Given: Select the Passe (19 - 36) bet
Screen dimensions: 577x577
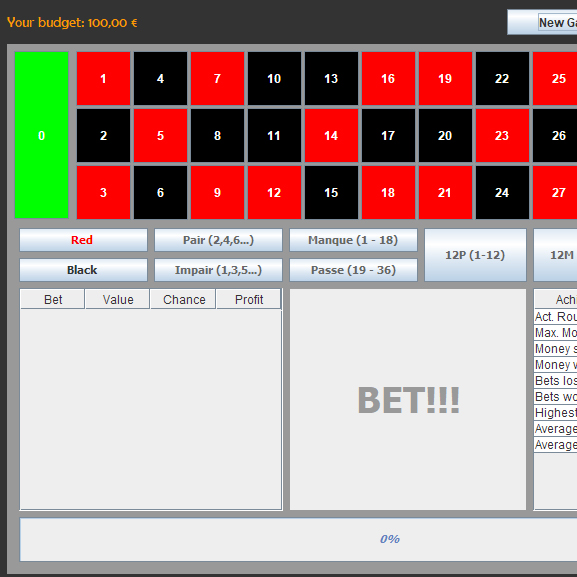Looking at the screenshot, I should point(354,270).
